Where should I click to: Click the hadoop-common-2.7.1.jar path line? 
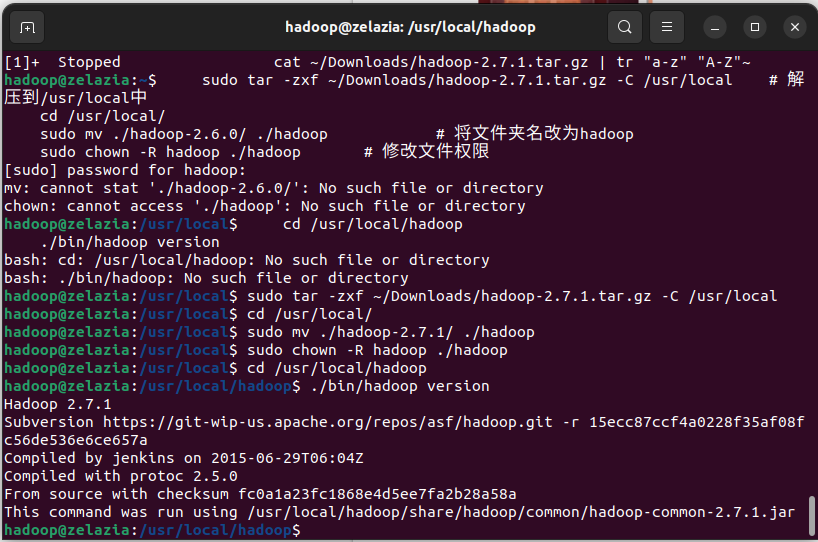[x=399, y=512]
